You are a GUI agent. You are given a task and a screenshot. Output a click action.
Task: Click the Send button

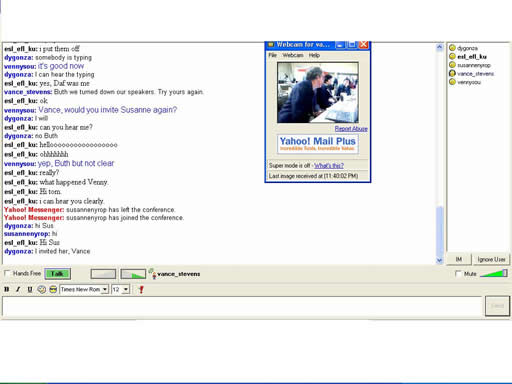pos(497,306)
